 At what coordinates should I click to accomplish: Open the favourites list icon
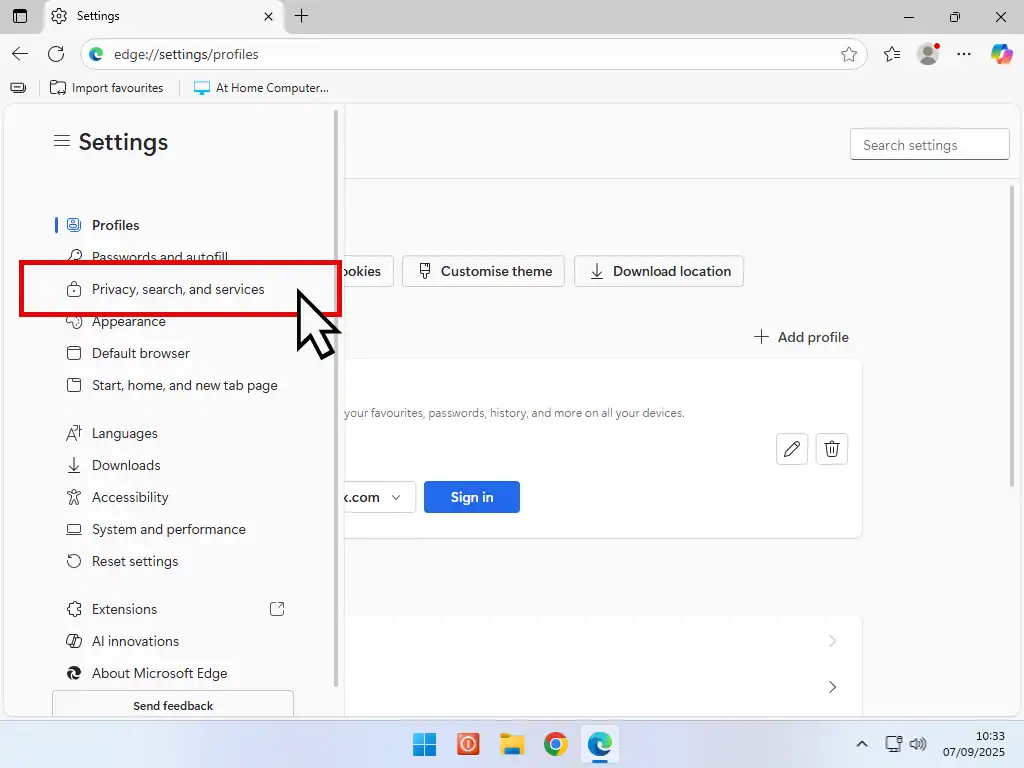coord(892,54)
